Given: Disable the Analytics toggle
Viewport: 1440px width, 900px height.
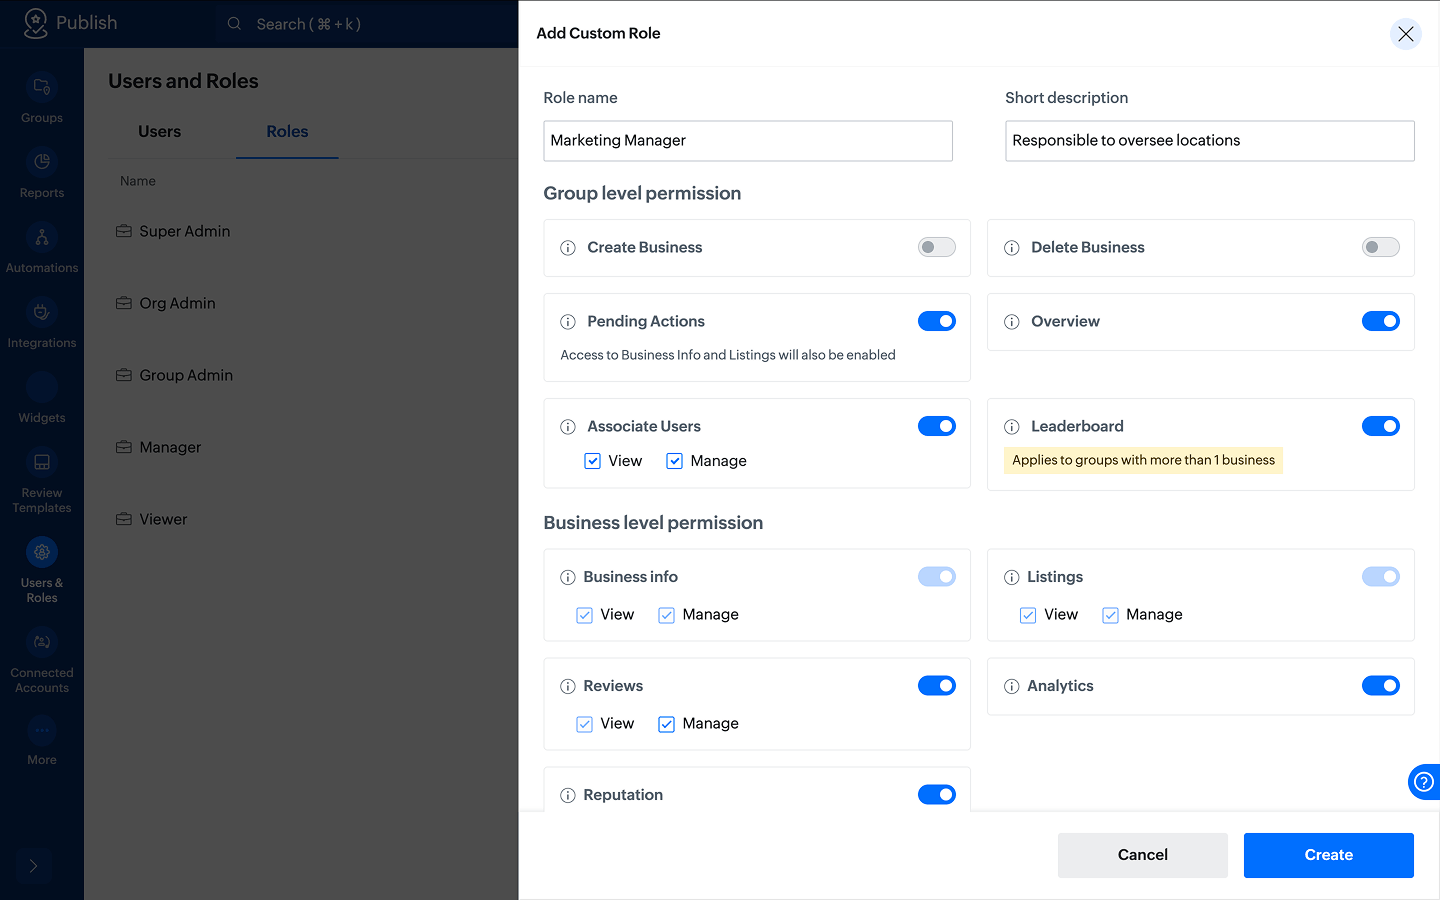Looking at the screenshot, I should pyautogui.click(x=1381, y=685).
